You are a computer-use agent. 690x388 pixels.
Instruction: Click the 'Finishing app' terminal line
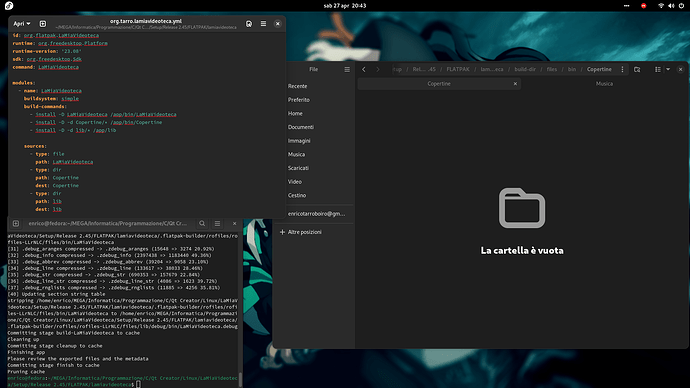pyautogui.click(x=26, y=352)
